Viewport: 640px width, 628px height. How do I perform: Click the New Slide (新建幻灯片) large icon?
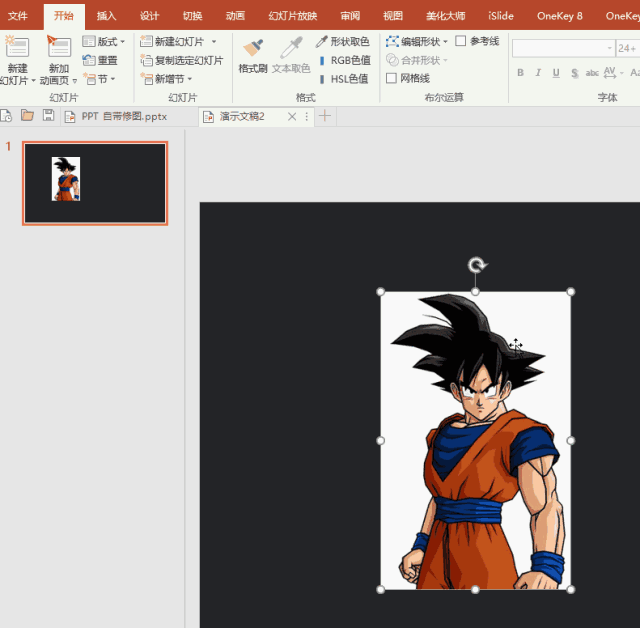point(16,47)
